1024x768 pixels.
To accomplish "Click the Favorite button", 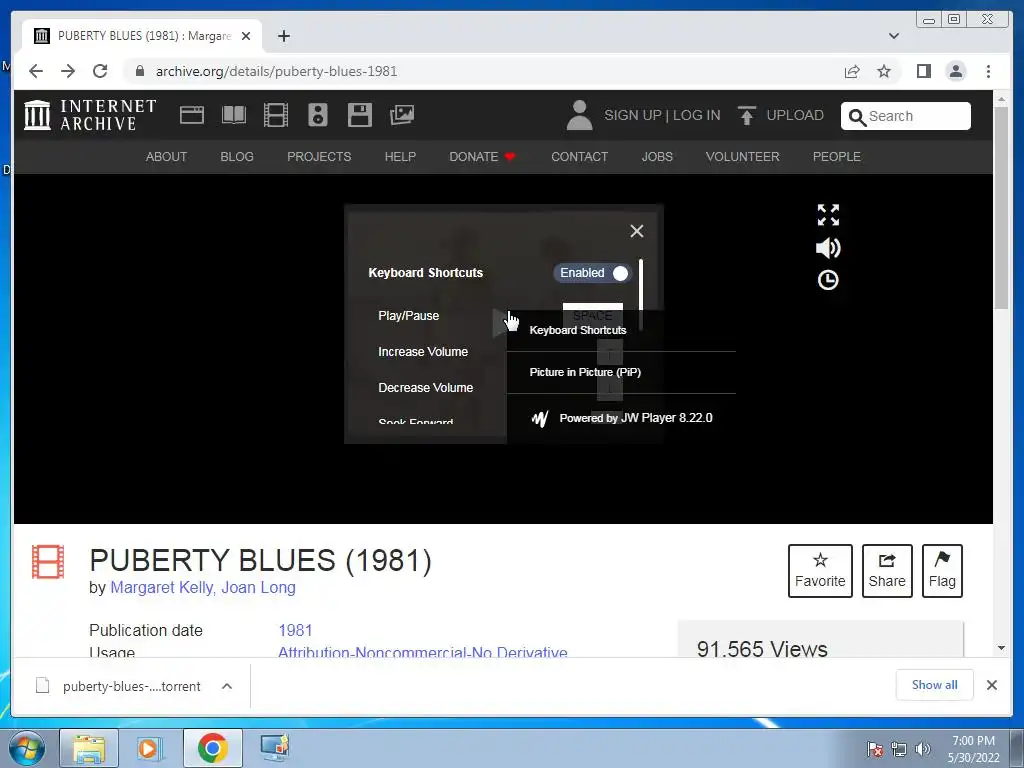I will click(820, 571).
